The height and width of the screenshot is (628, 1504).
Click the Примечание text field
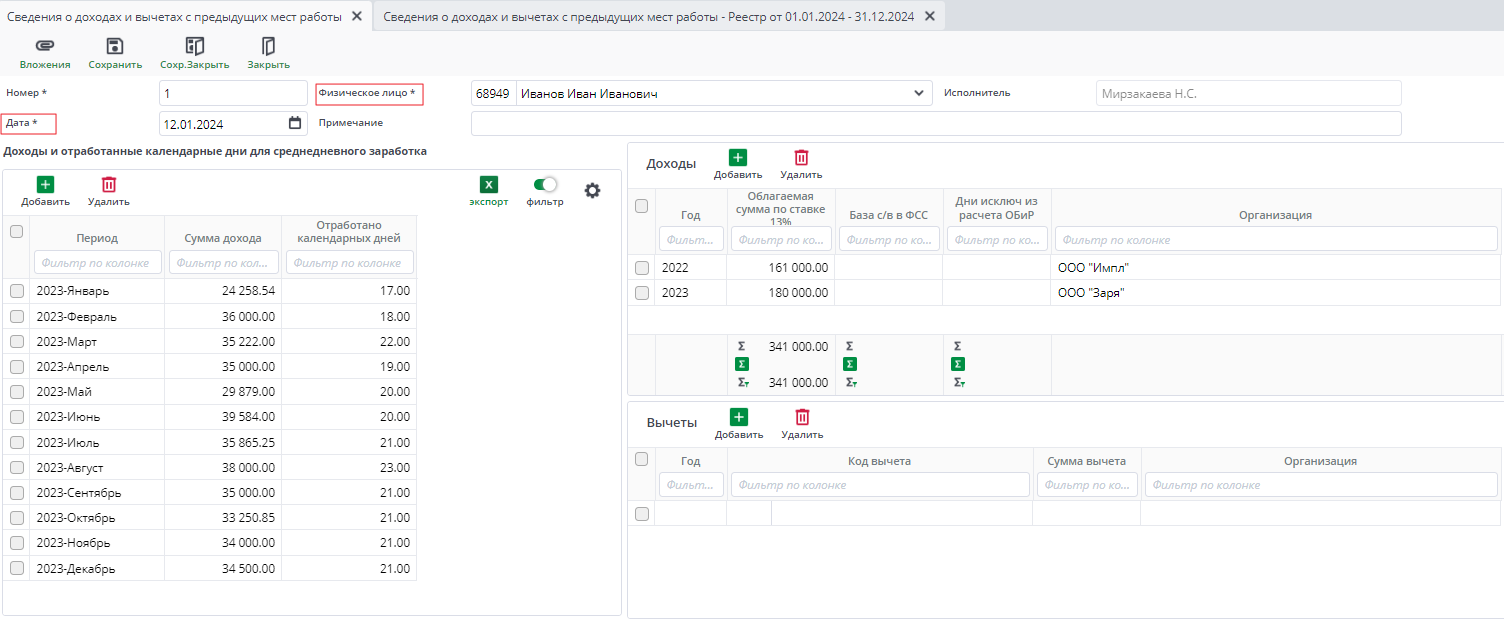(935, 123)
